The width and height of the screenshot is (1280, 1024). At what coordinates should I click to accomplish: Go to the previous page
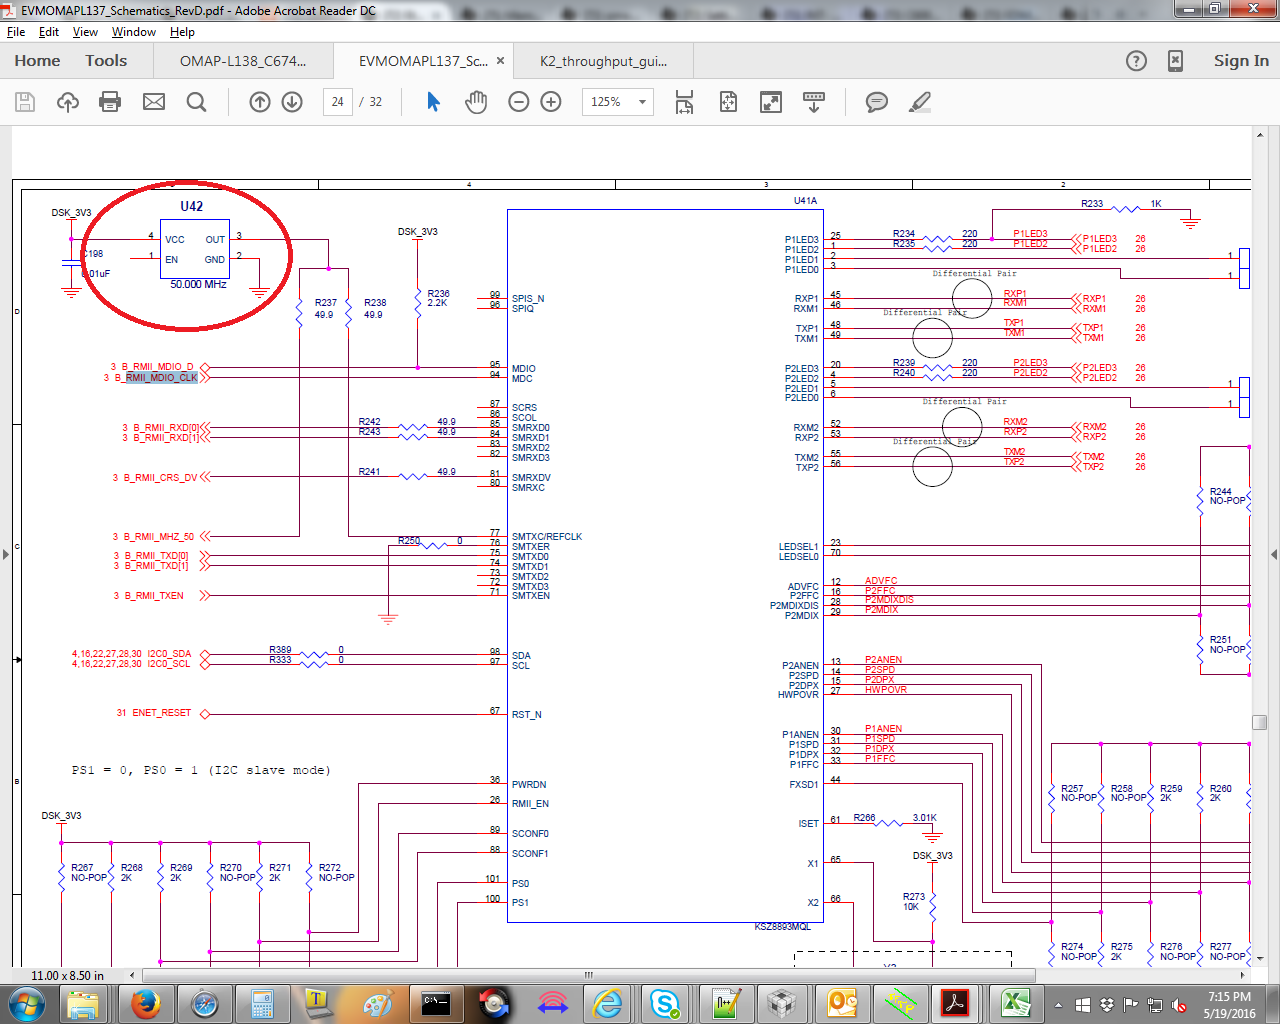[x=260, y=102]
